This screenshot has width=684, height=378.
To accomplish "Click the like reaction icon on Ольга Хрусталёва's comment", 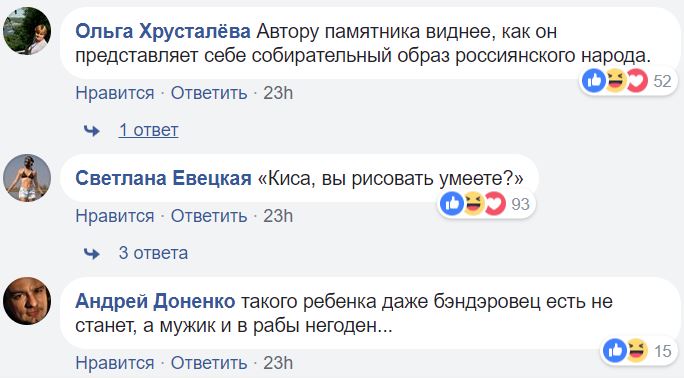I will click(594, 81).
